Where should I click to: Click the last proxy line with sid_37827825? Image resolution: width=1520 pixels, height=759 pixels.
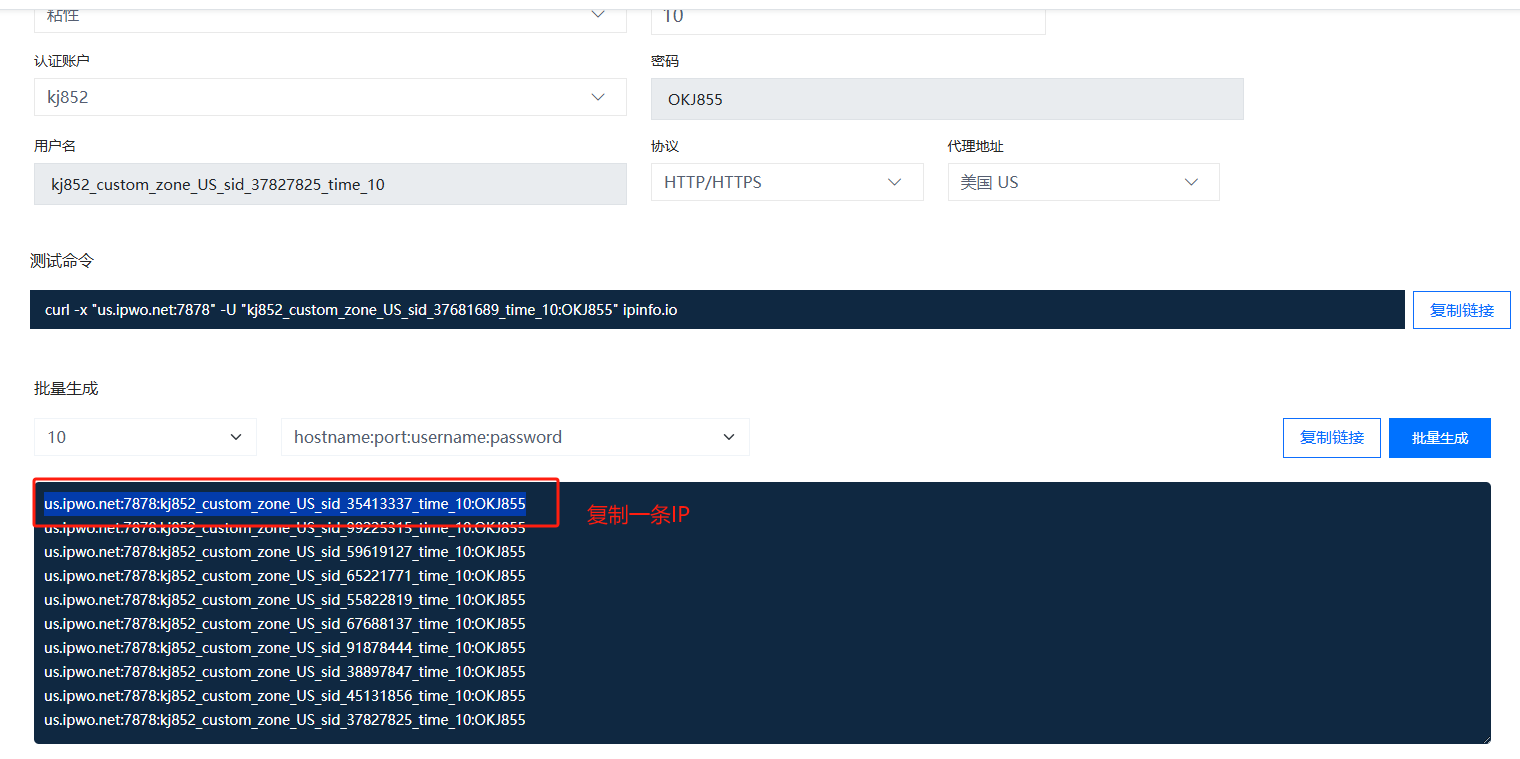coord(285,720)
